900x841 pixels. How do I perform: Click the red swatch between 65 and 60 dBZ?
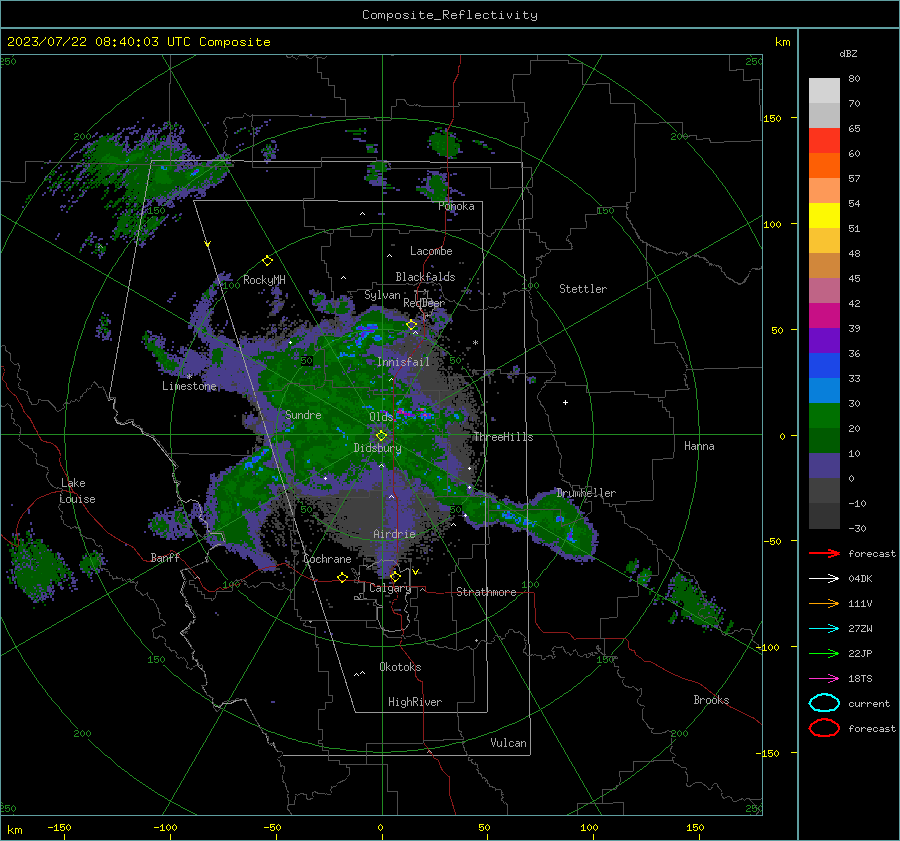(x=824, y=141)
